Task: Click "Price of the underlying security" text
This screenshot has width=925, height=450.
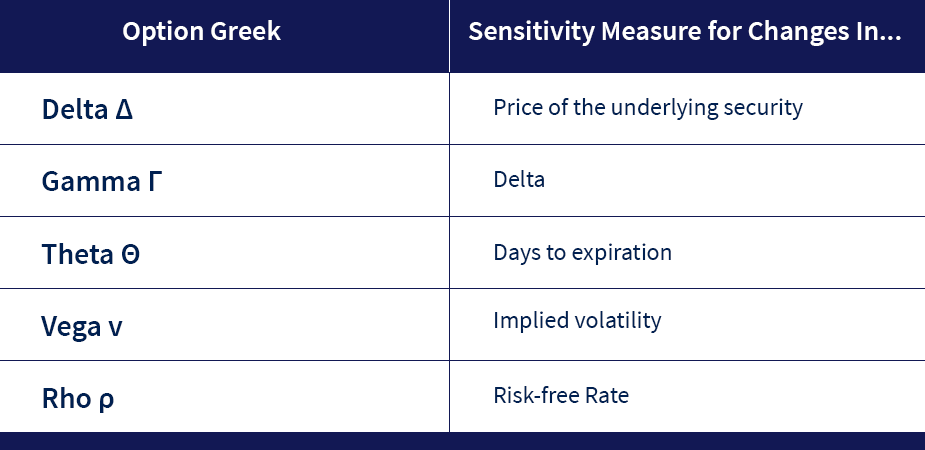Action: click(648, 107)
